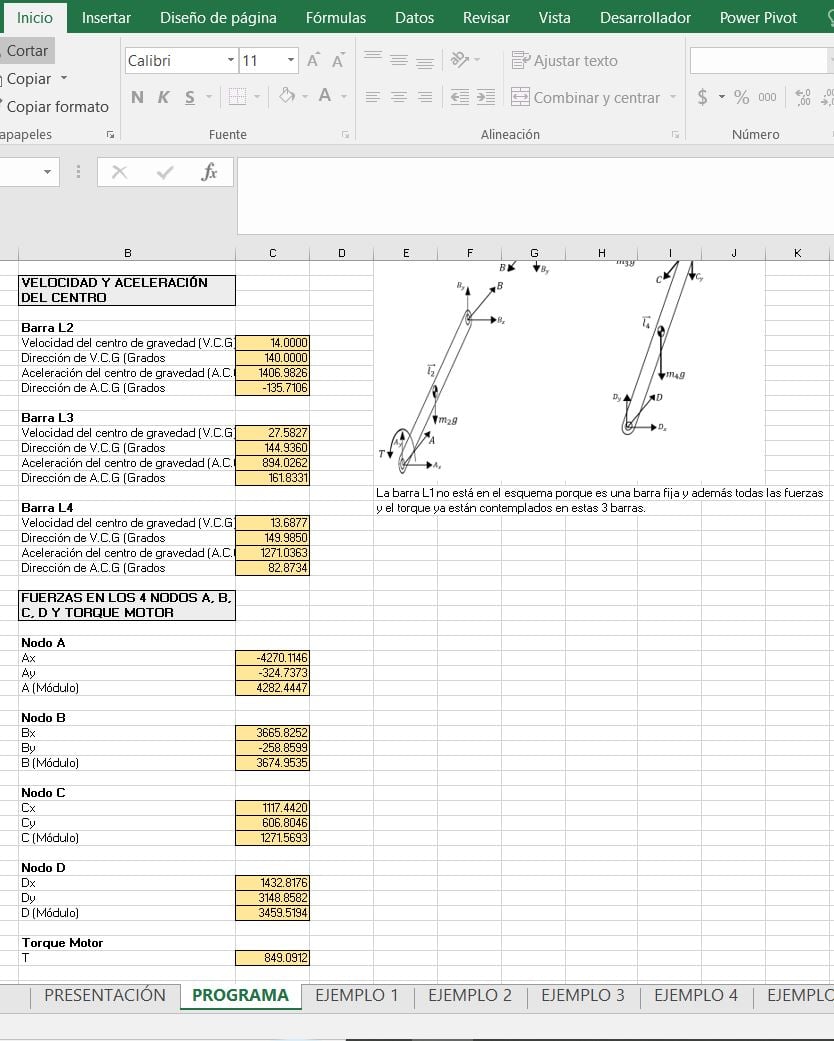Click Copiar formato button
The image size is (834, 1041).
tap(54, 107)
